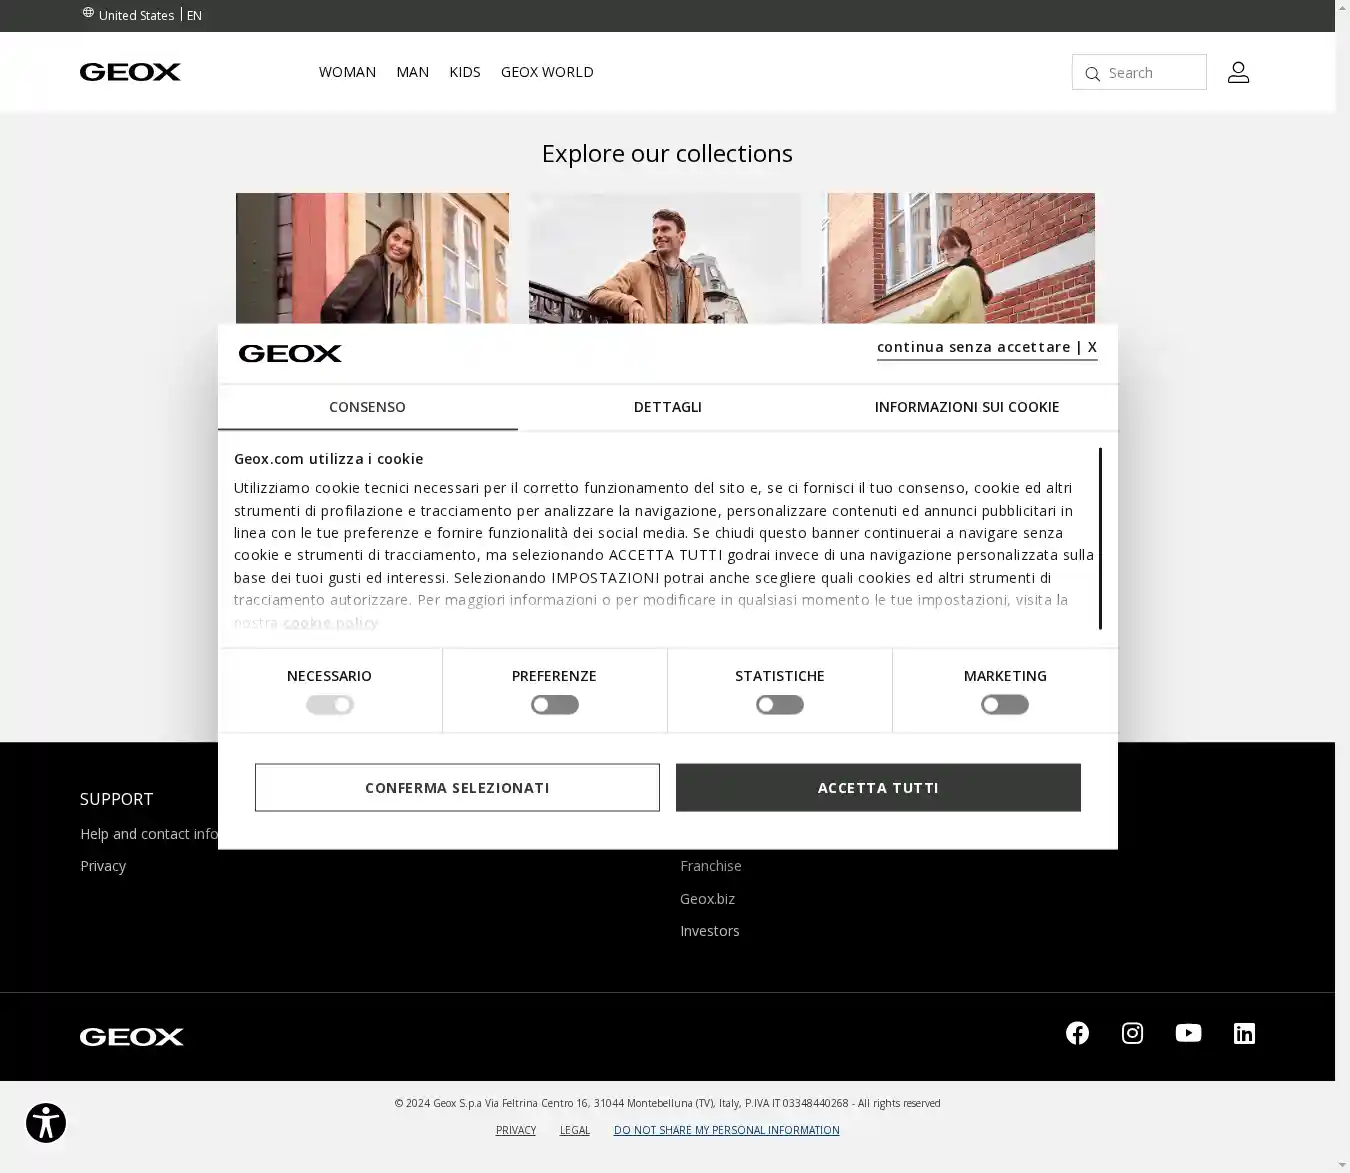Open the EN language selector
This screenshot has width=1350, height=1173.
pos(194,16)
